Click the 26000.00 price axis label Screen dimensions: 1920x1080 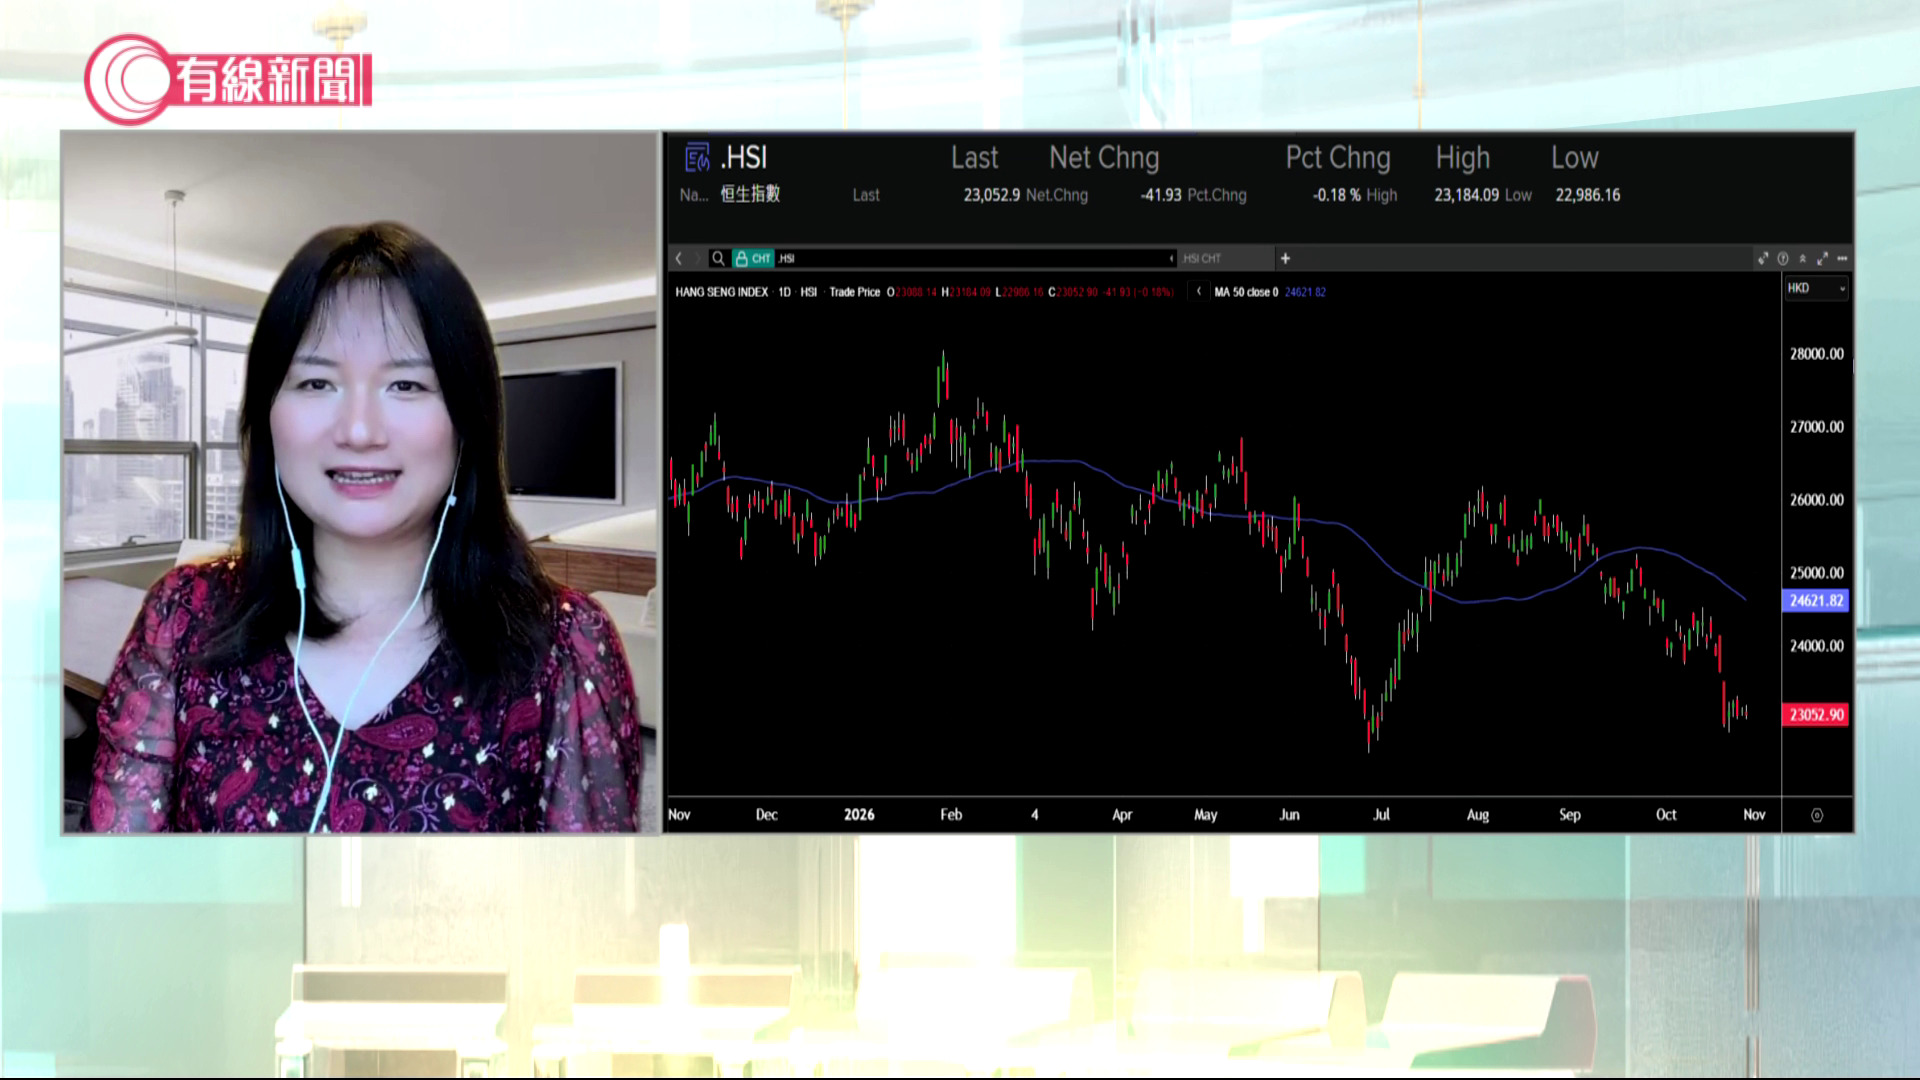[x=1817, y=500]
